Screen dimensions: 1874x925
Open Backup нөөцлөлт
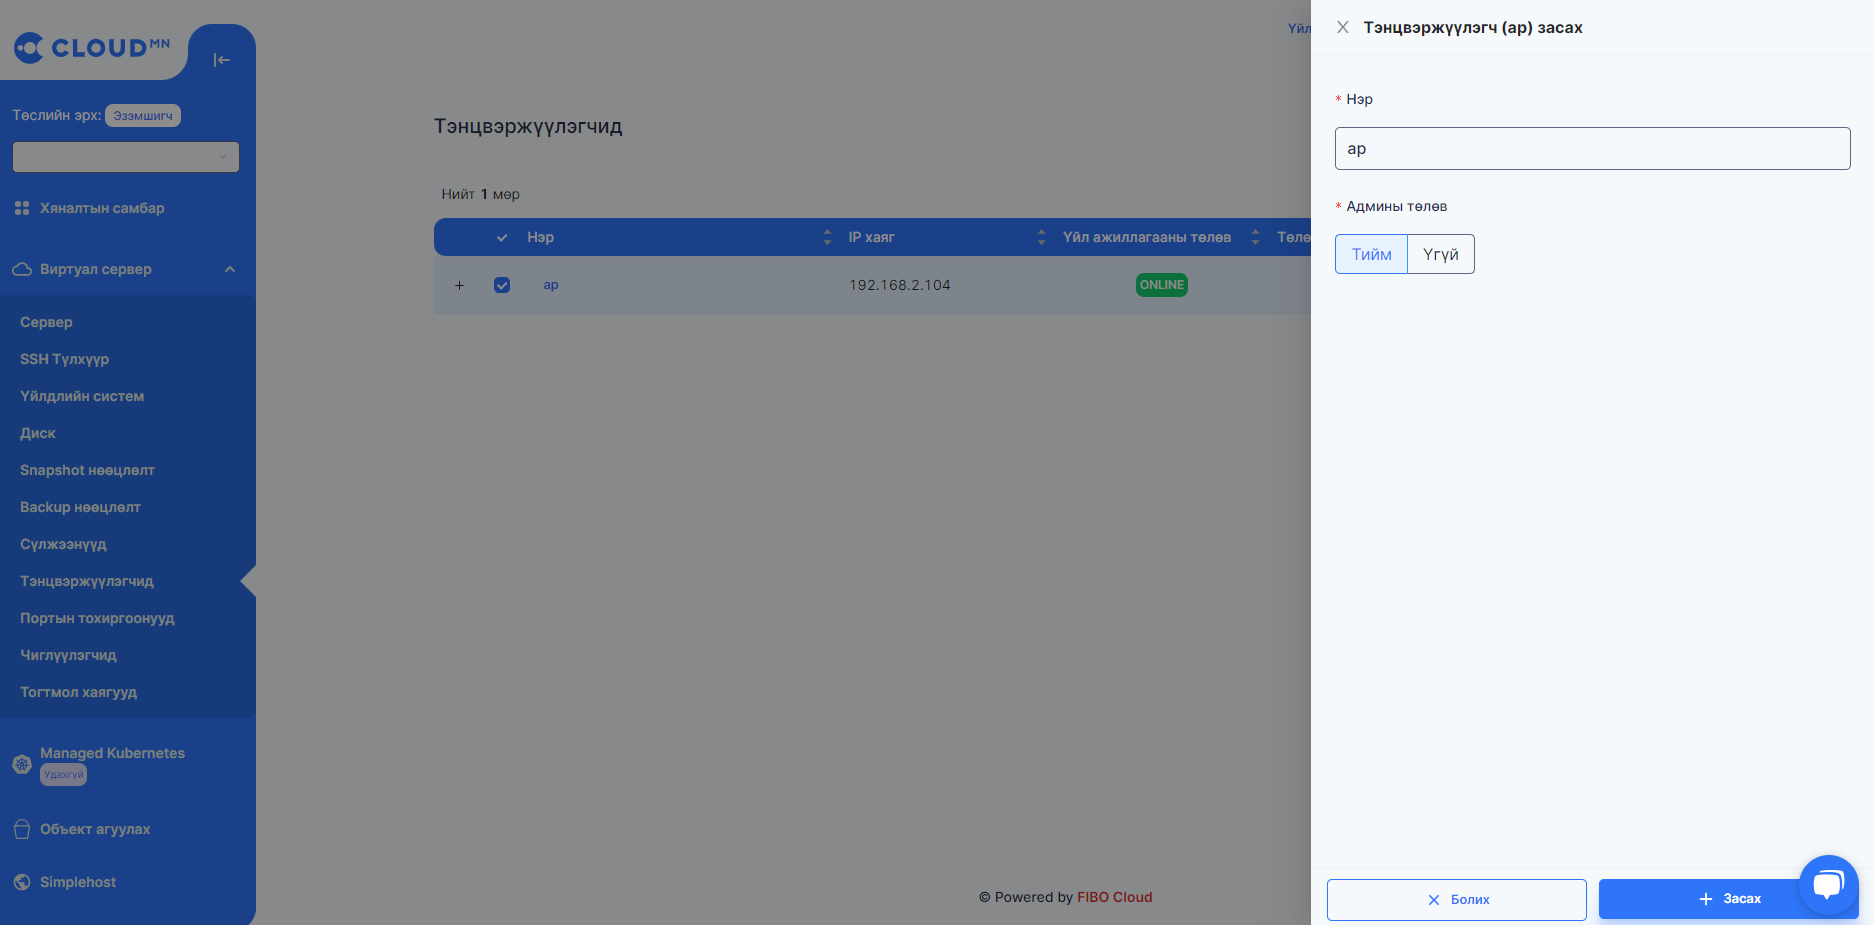[x=80, y=507]
